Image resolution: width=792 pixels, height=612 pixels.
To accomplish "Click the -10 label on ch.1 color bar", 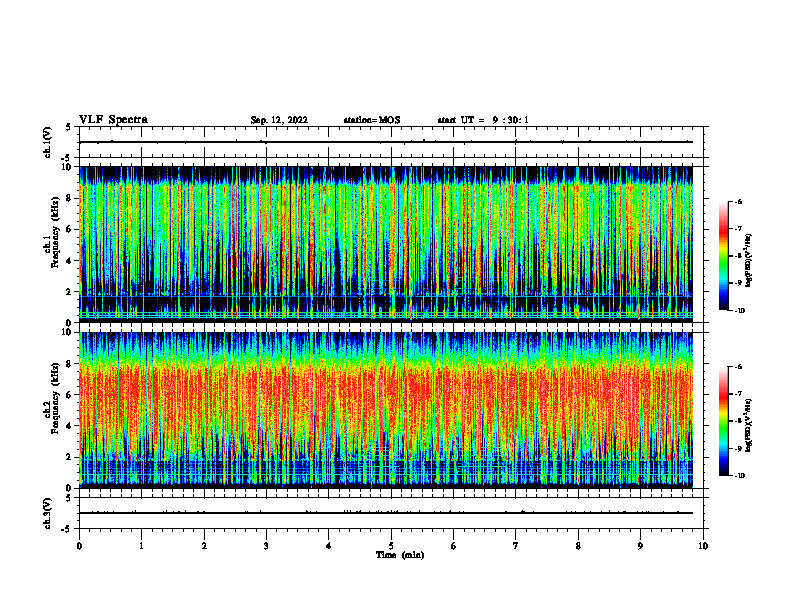I will [740, 311].
